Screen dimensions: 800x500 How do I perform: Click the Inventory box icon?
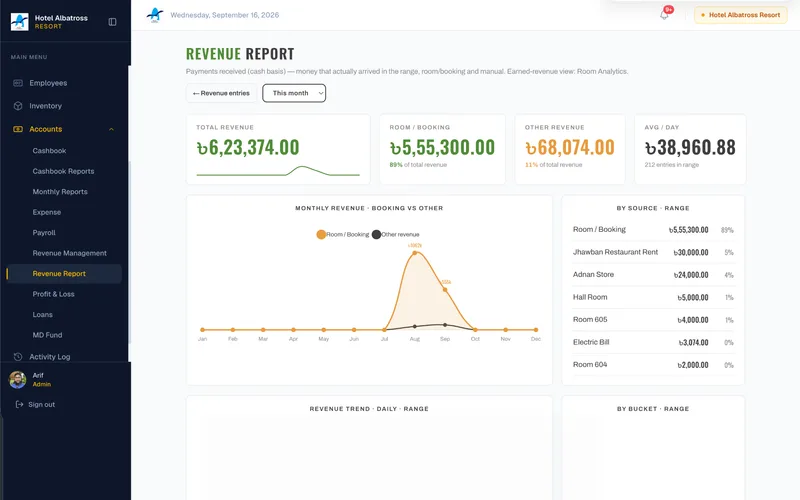[18, 106]
